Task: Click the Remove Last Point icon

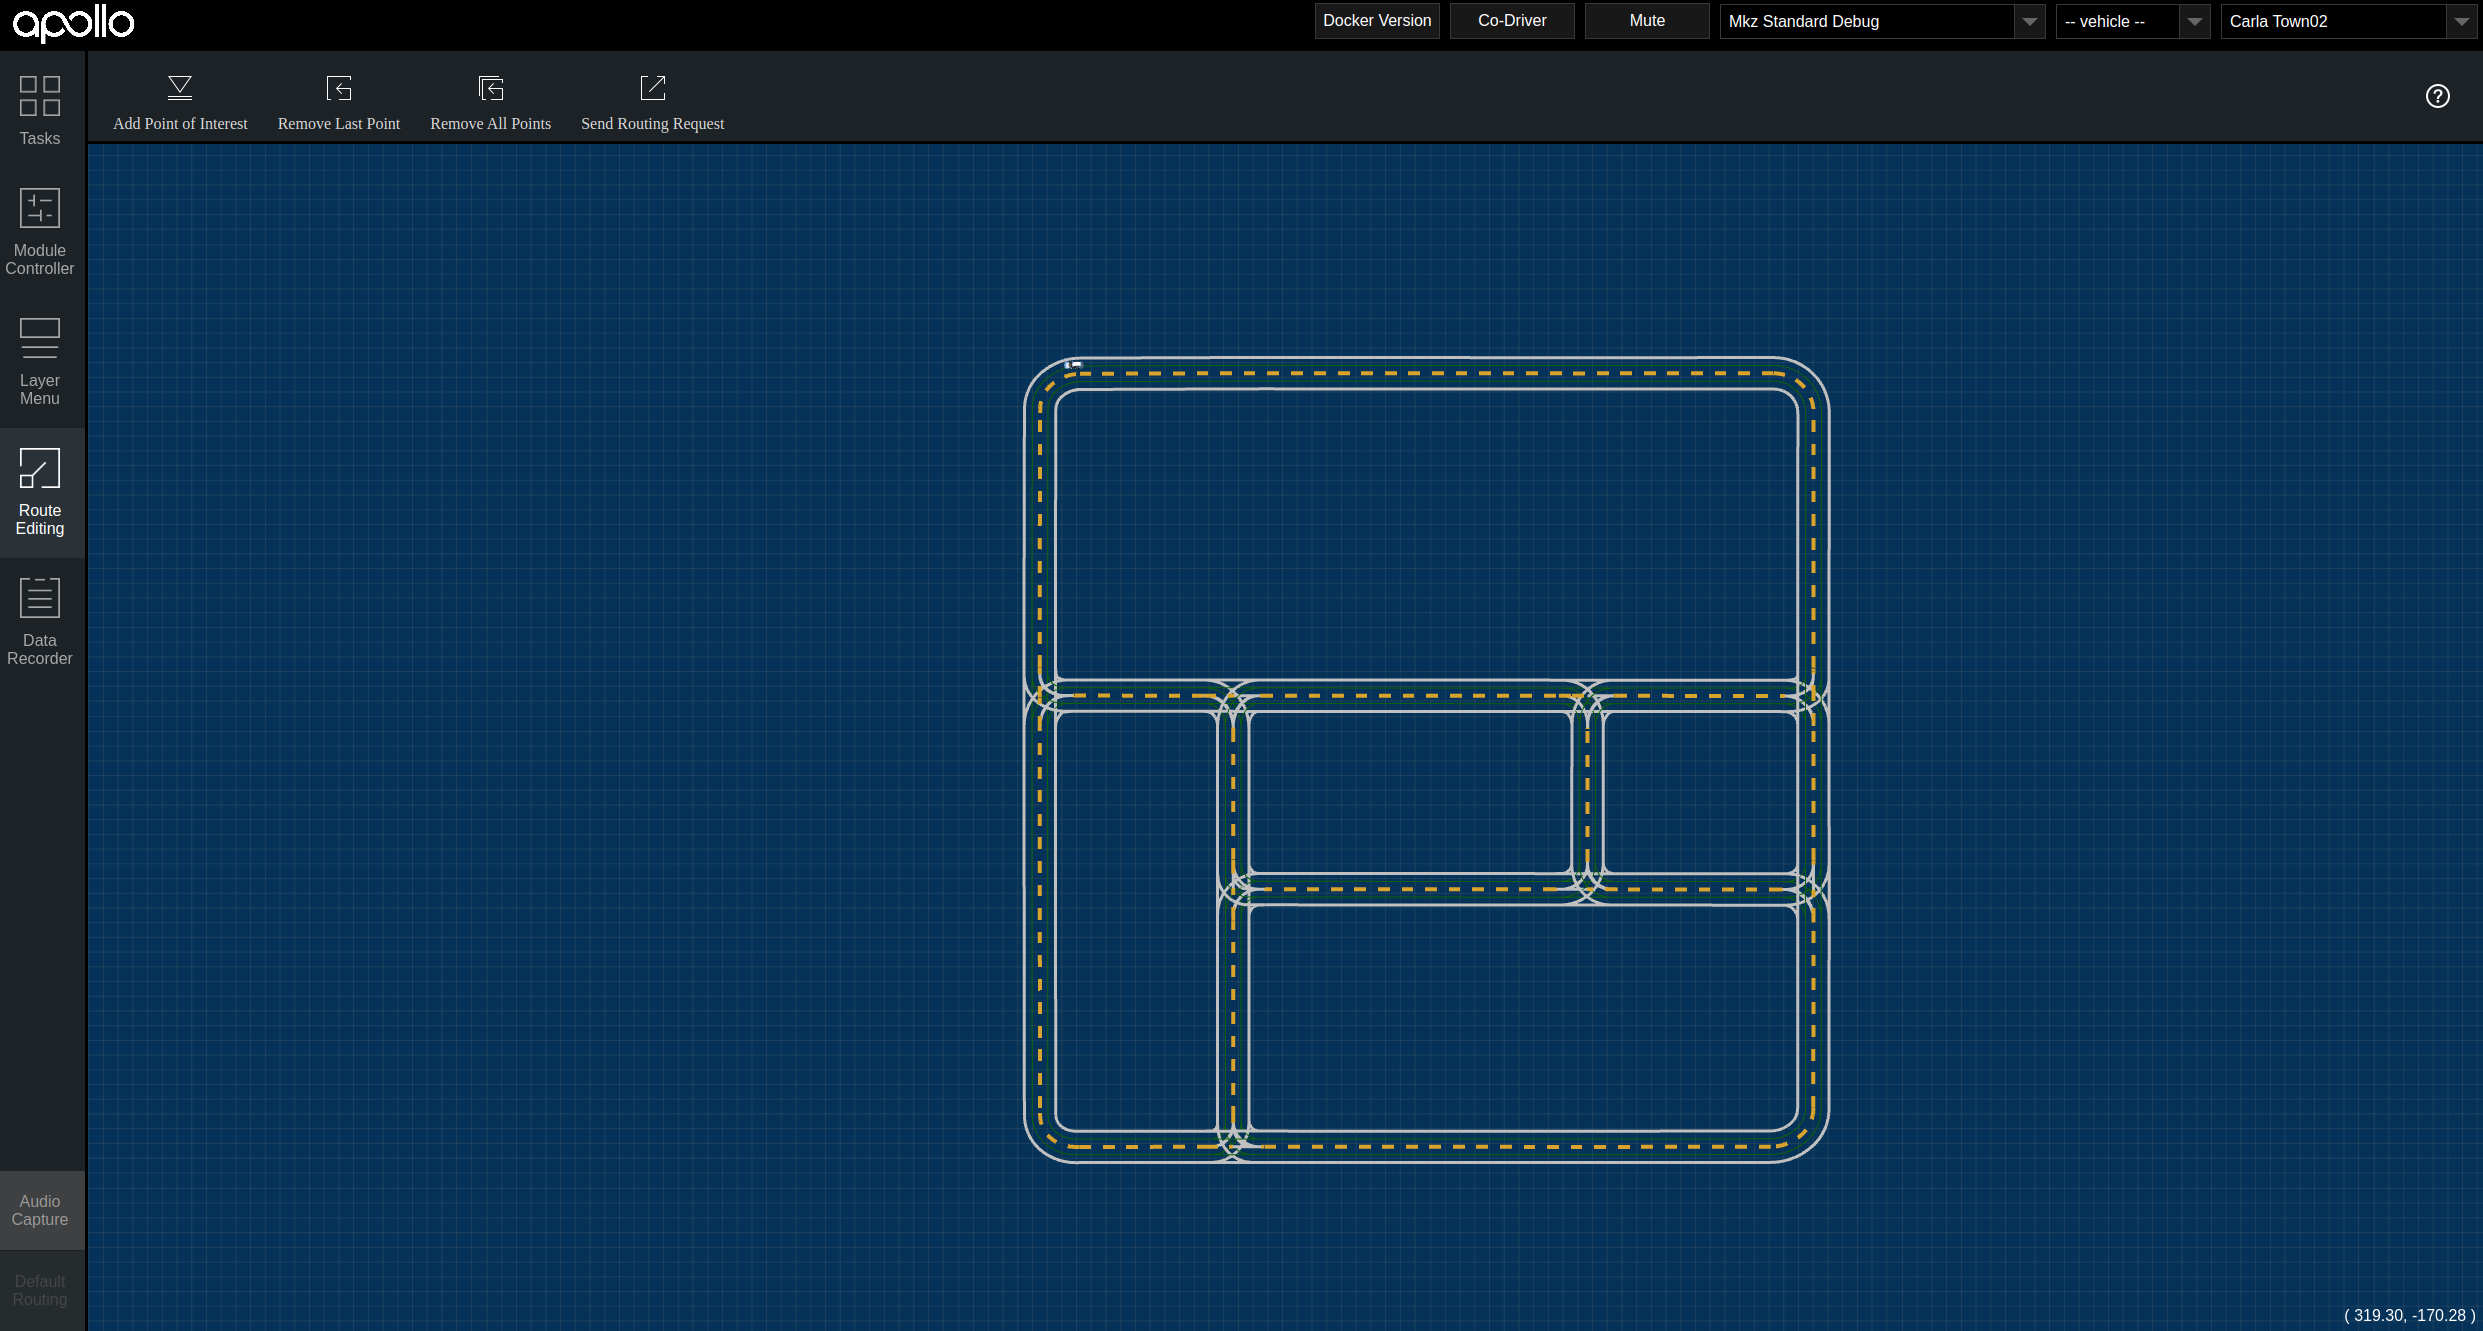Action: (x=339, y=89)
